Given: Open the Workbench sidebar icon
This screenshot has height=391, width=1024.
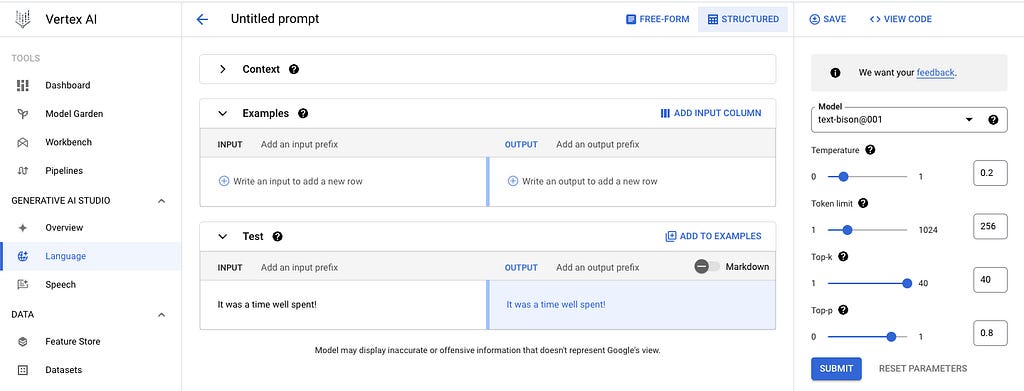Looking at the screenshot, I should click(x=23, y=142).
